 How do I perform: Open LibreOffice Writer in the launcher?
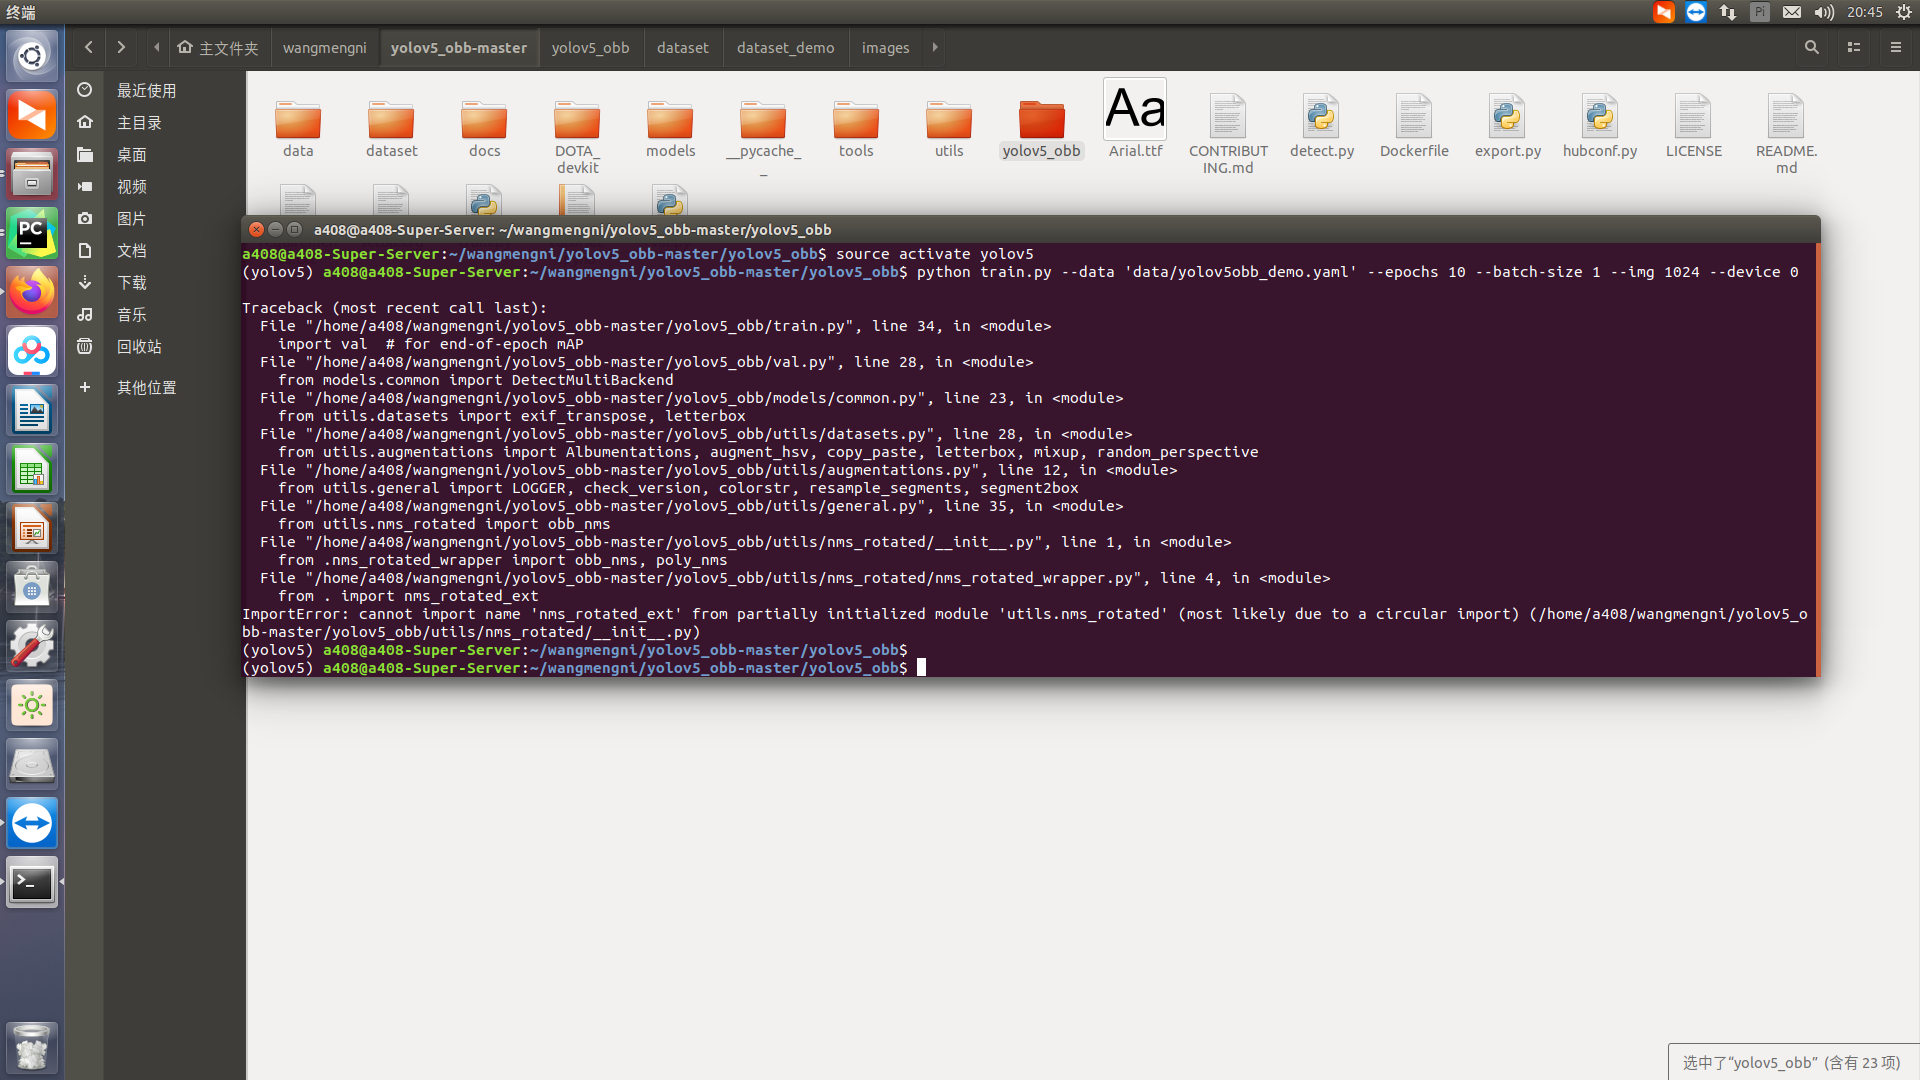pos(32,411)
